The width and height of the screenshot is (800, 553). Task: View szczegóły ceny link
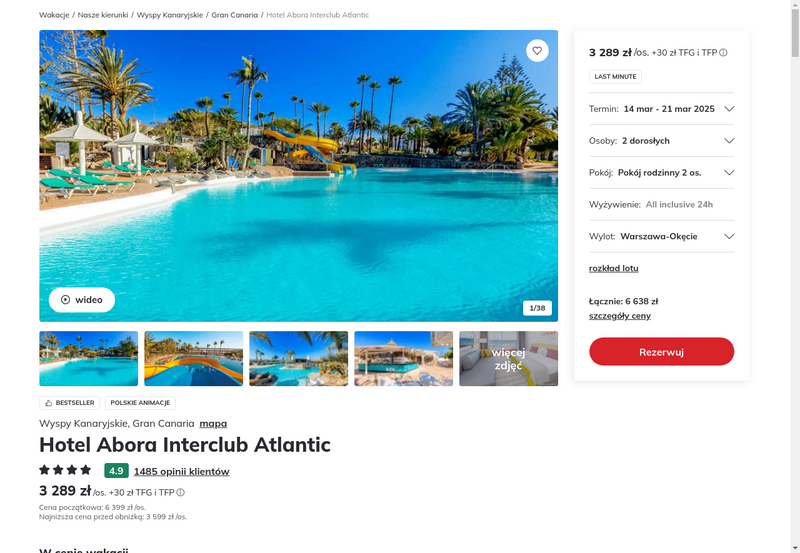pyautogui.click(x=619, y=316)
